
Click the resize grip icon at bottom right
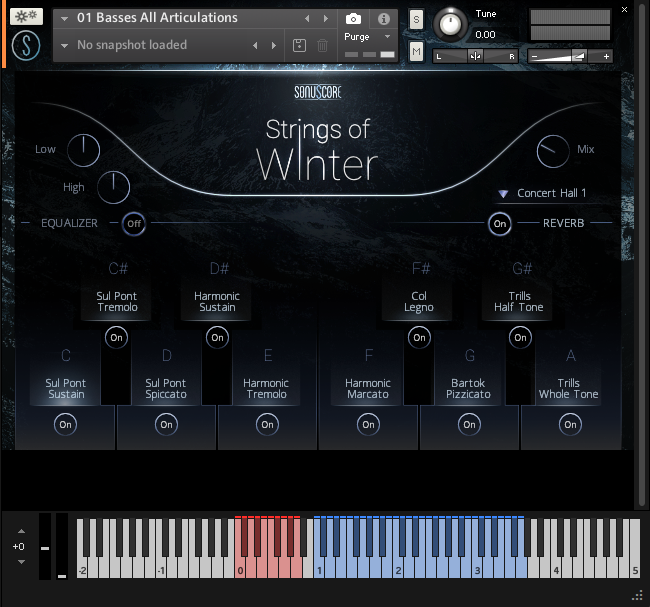pyautogui.click(x=637, y=597)
